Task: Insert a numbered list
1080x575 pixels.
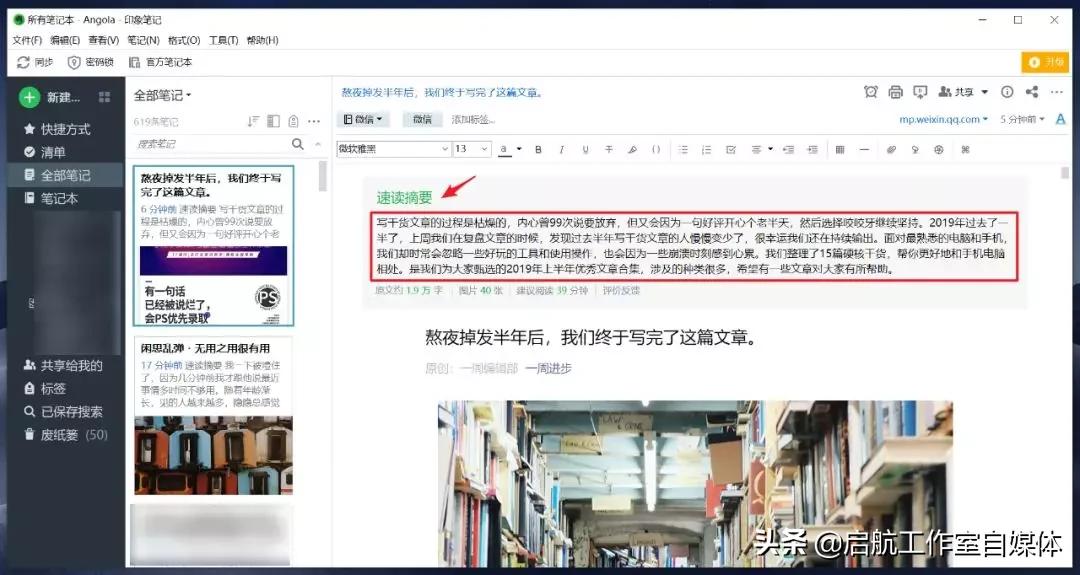Action: click(706, 149)
